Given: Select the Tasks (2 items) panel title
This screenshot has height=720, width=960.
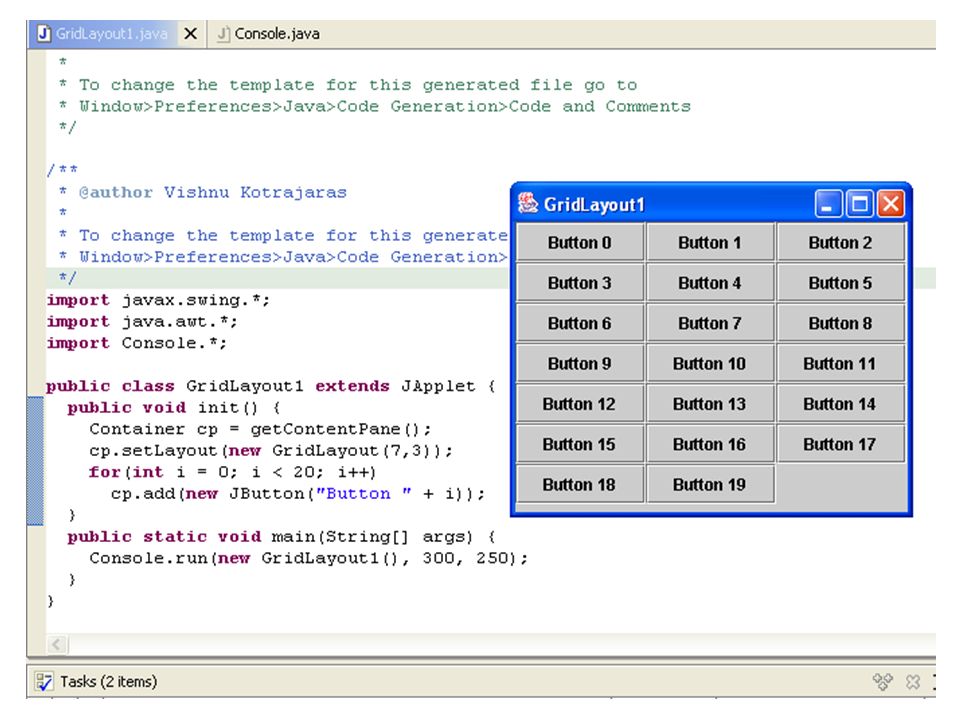Looking at the screenshot, I should pyautogui.click(x=108, y=681).
